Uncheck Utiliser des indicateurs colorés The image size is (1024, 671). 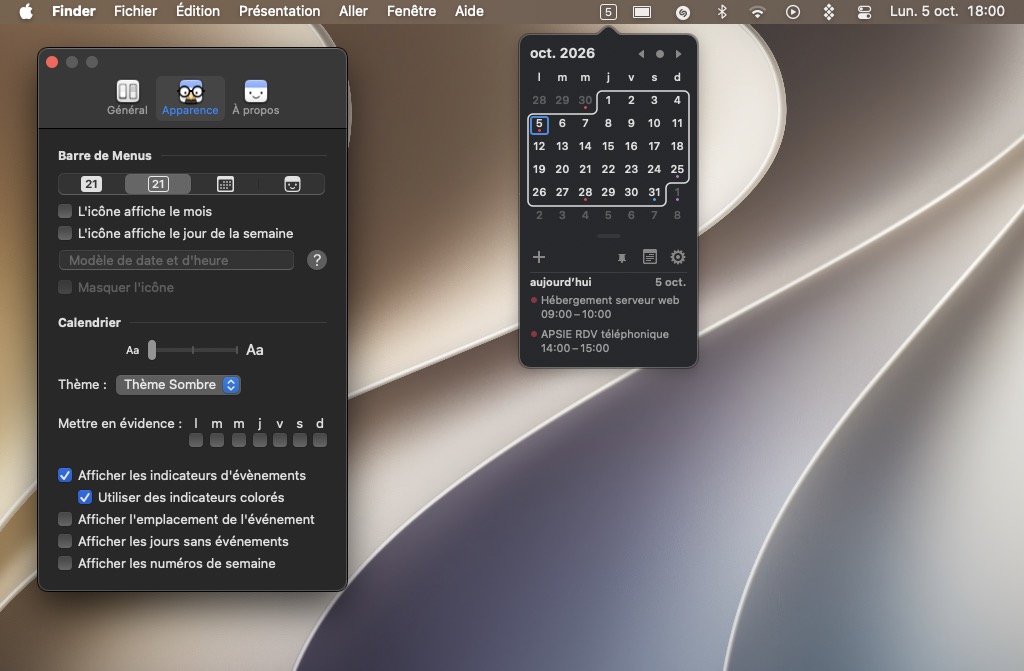click(x=85, y=497)
